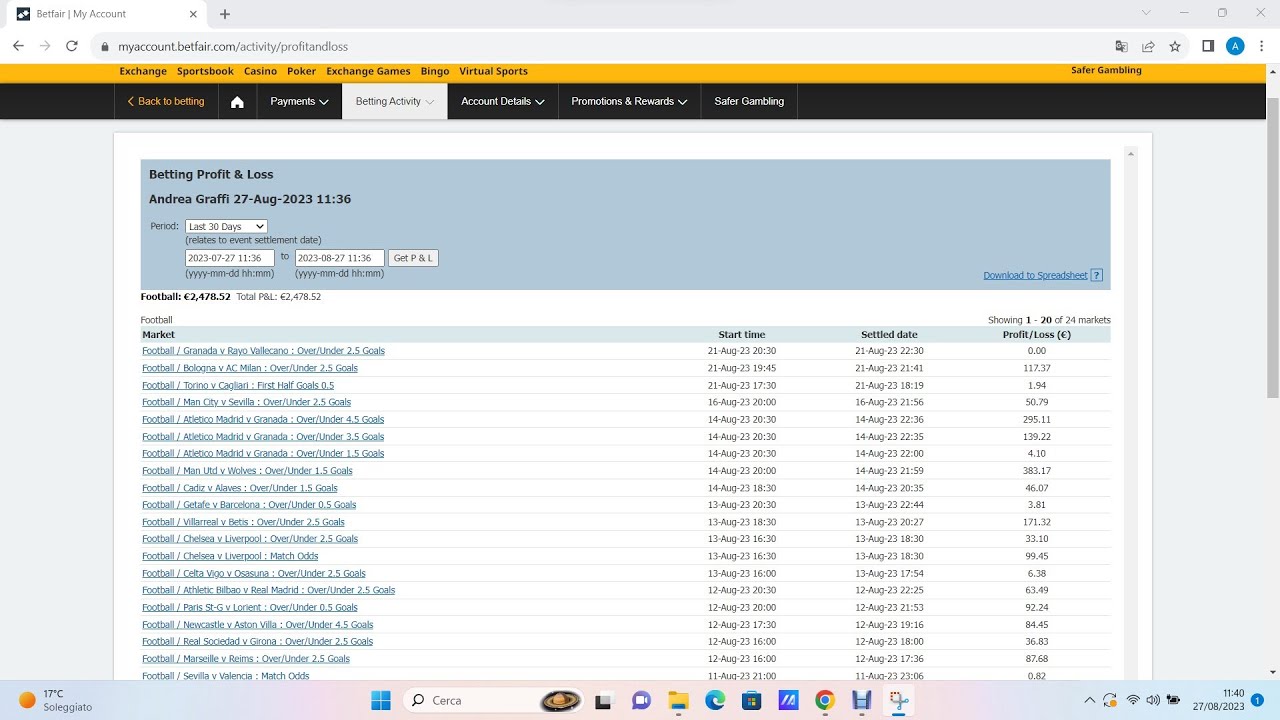Open Microsoft Edge from taskbar
The width and height of the screenshot is (1280, 720).
tap(715, 701)
